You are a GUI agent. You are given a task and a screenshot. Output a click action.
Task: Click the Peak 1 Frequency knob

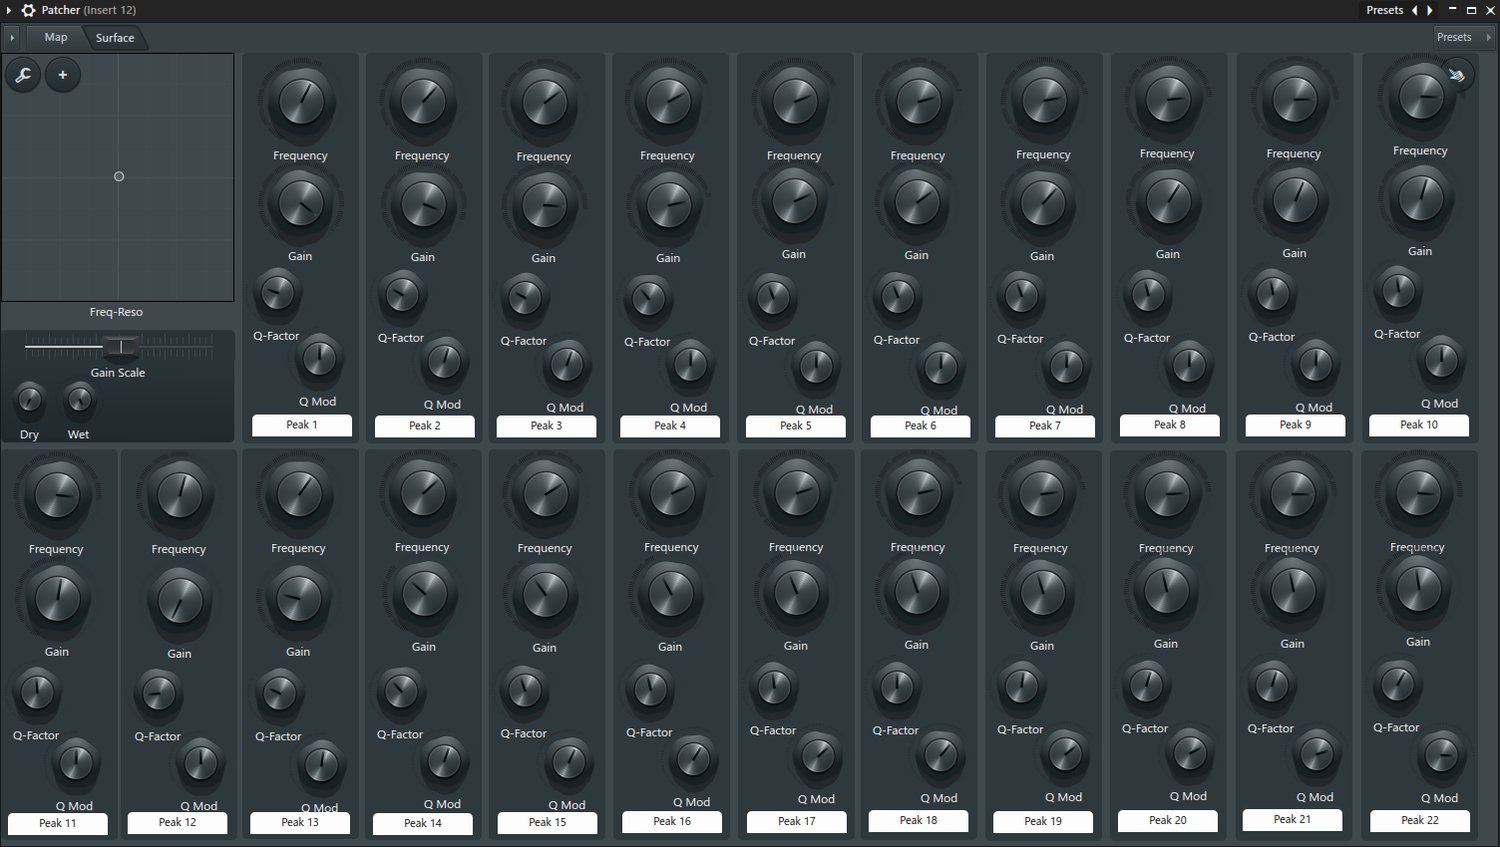(300, 101)
